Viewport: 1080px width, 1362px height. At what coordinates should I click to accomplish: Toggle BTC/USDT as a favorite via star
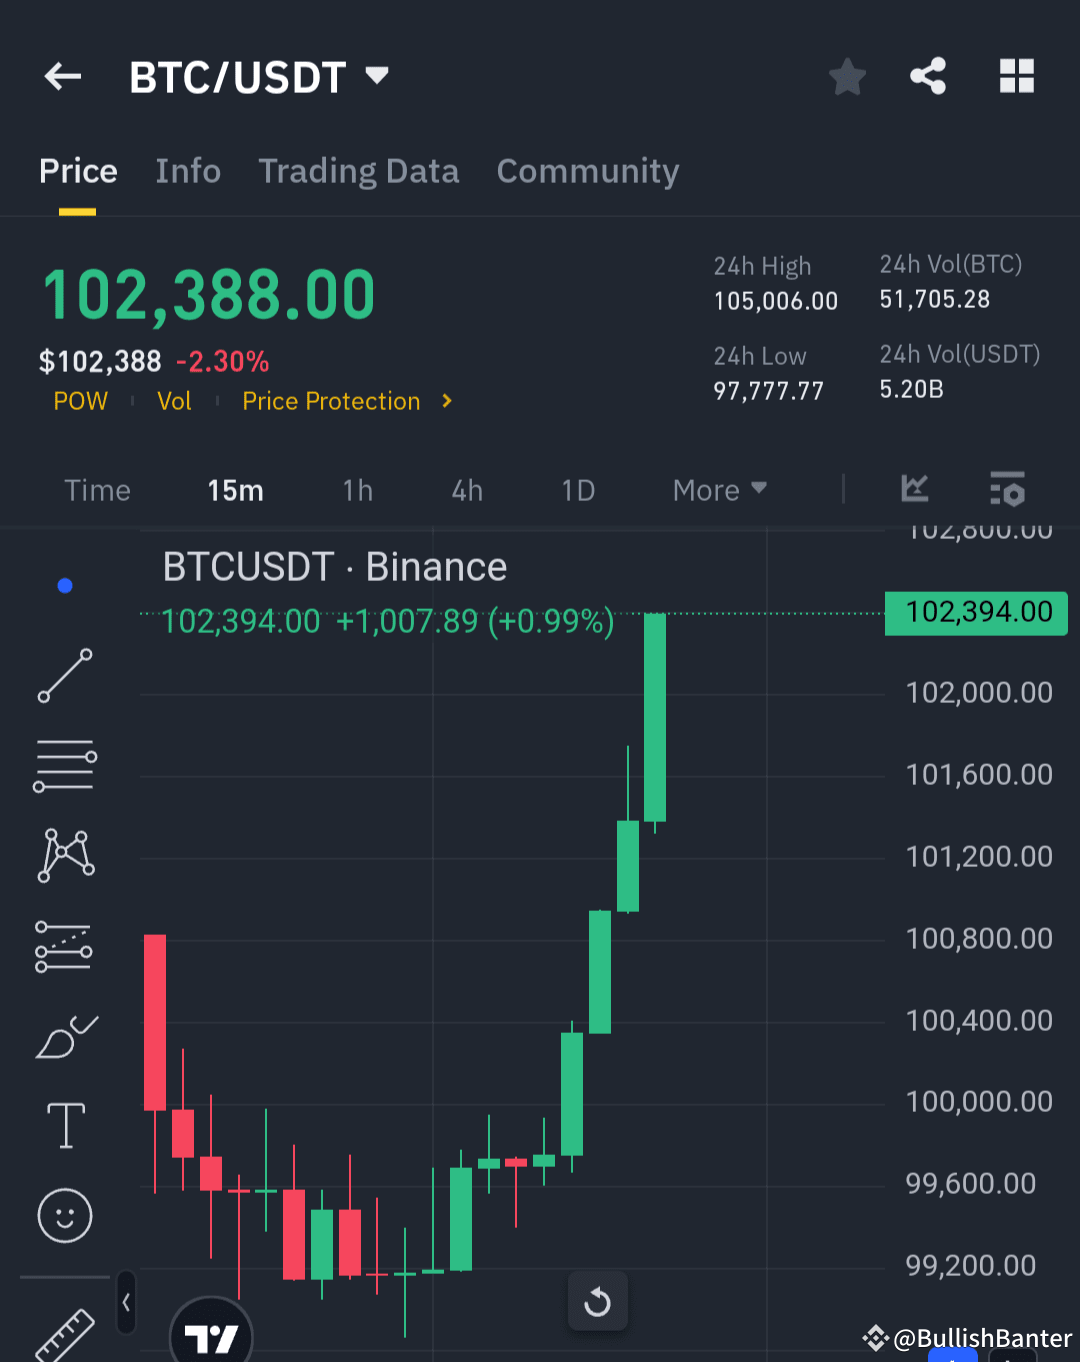pyautogui.click(x=847, y=76)
